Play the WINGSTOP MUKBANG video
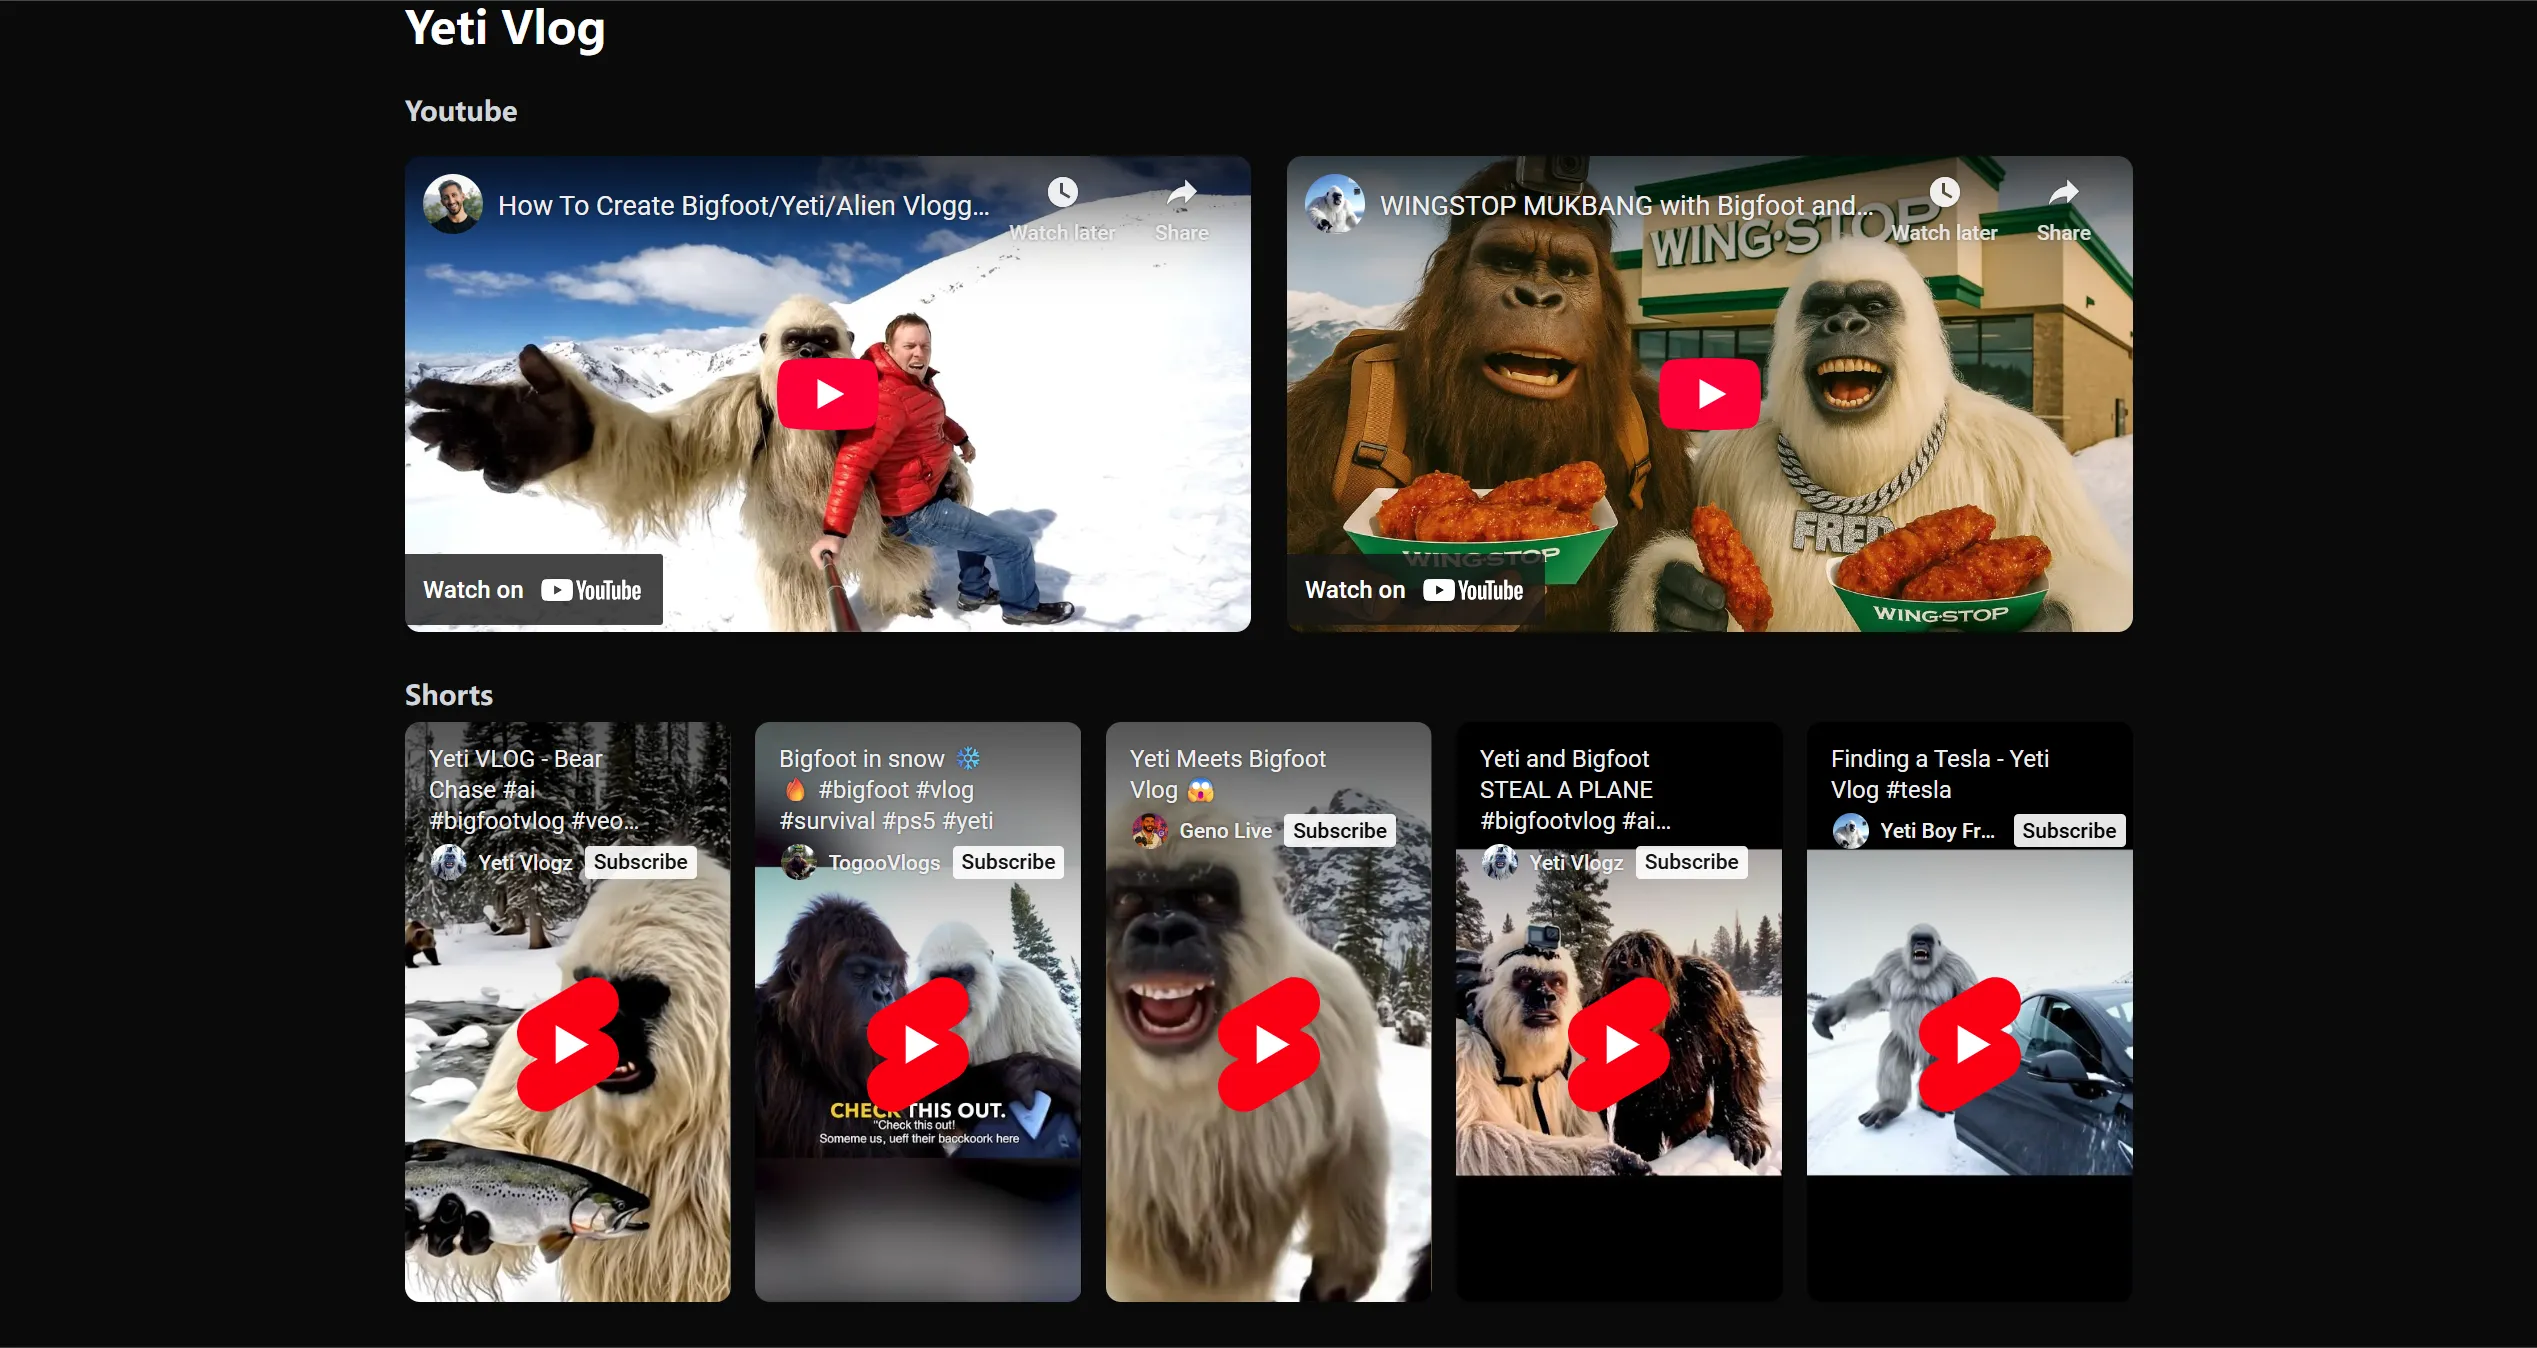This screenshot has height=1348, width=2537. [x=1709, y=394]
